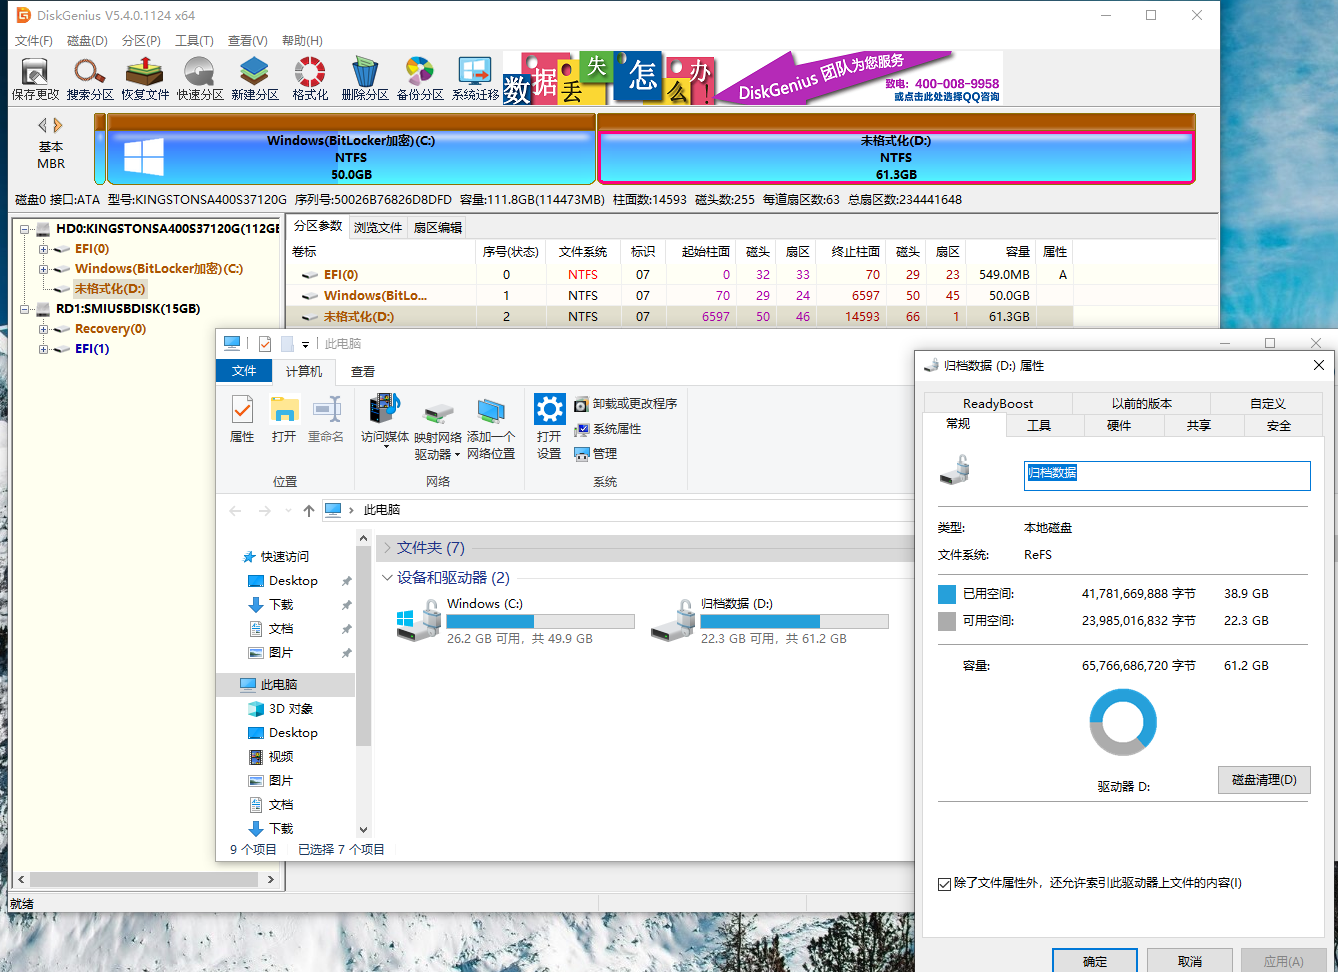The height and width of the screenshot is (972, 1338).
Task: Click the DiskGenius advertisement banner
Action: pos(752,78)
